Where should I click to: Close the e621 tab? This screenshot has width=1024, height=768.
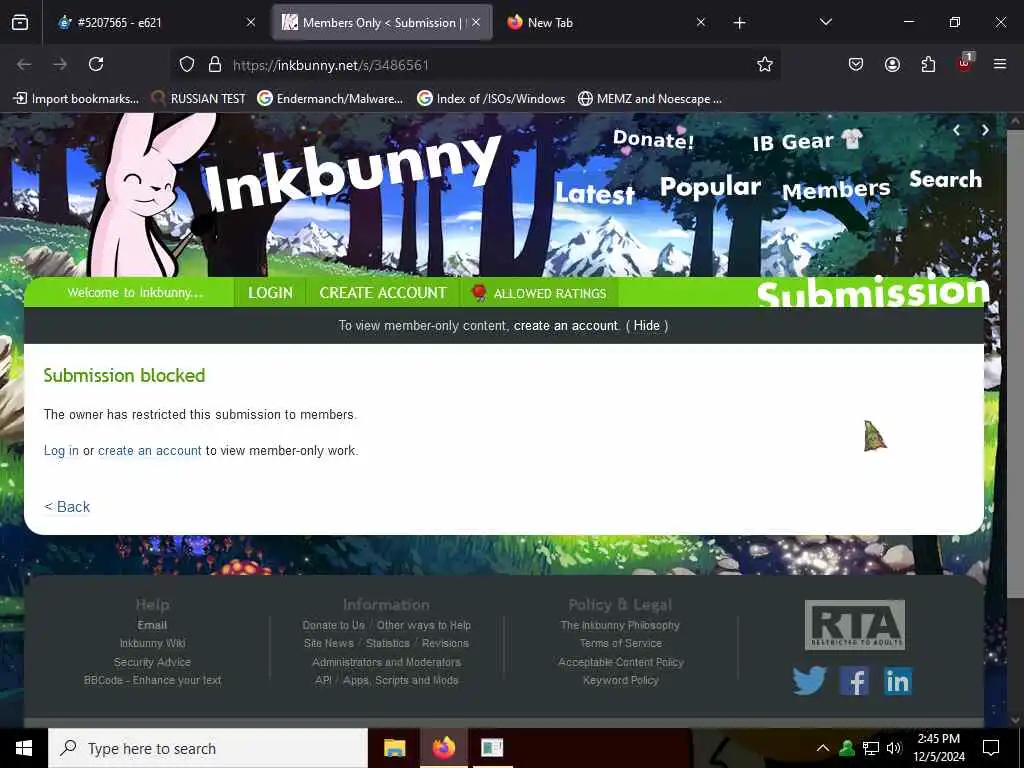click(251, 22)
